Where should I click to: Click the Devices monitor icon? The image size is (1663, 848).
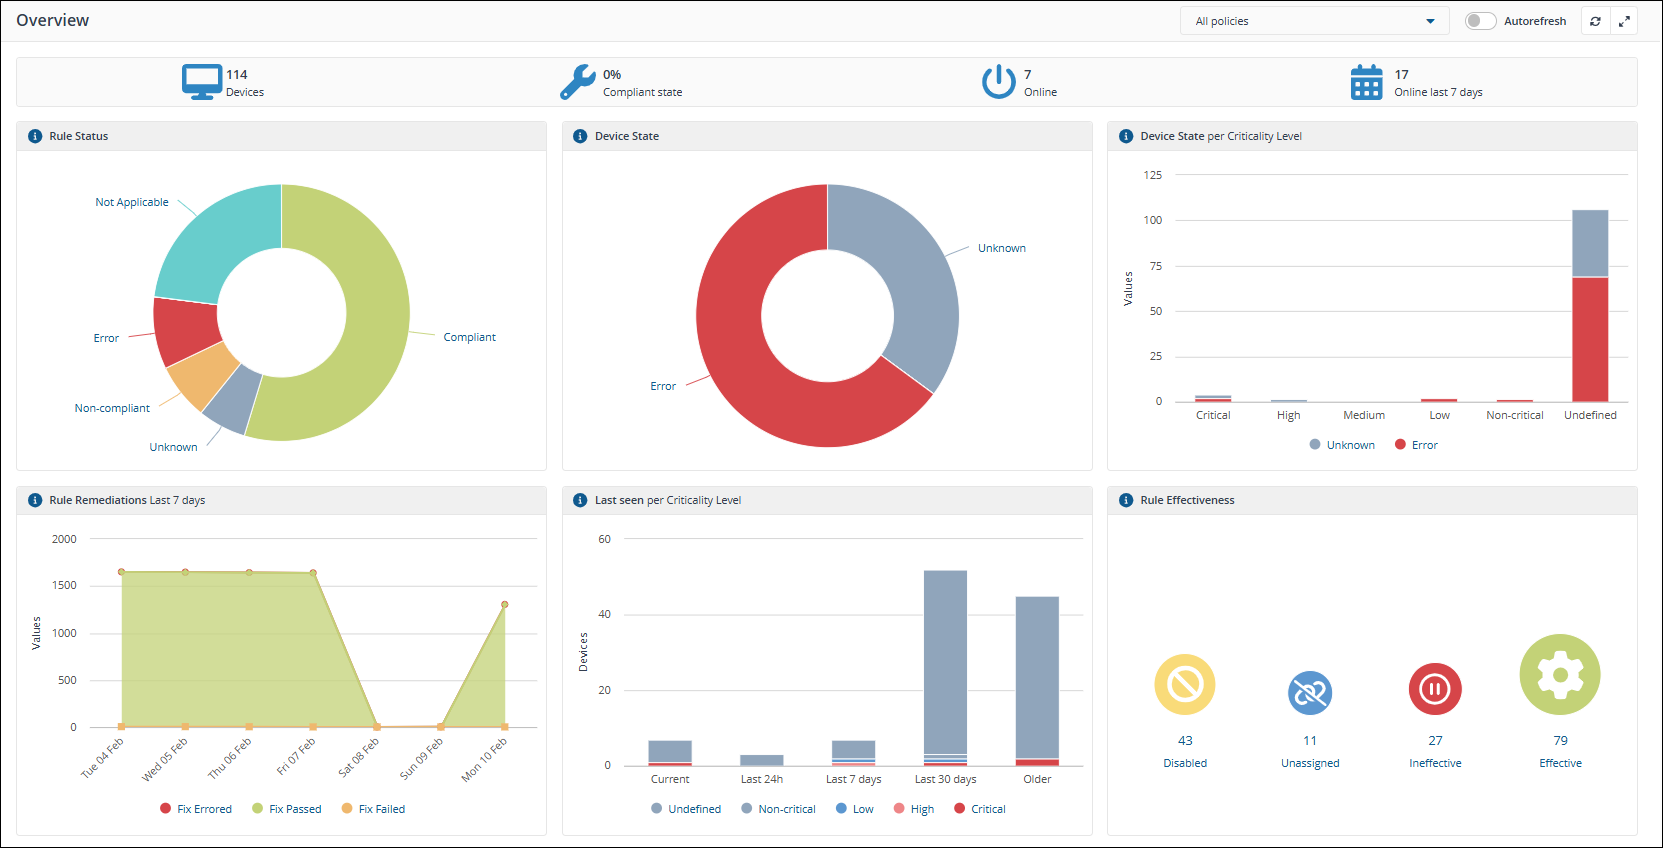tap(202, 82)
